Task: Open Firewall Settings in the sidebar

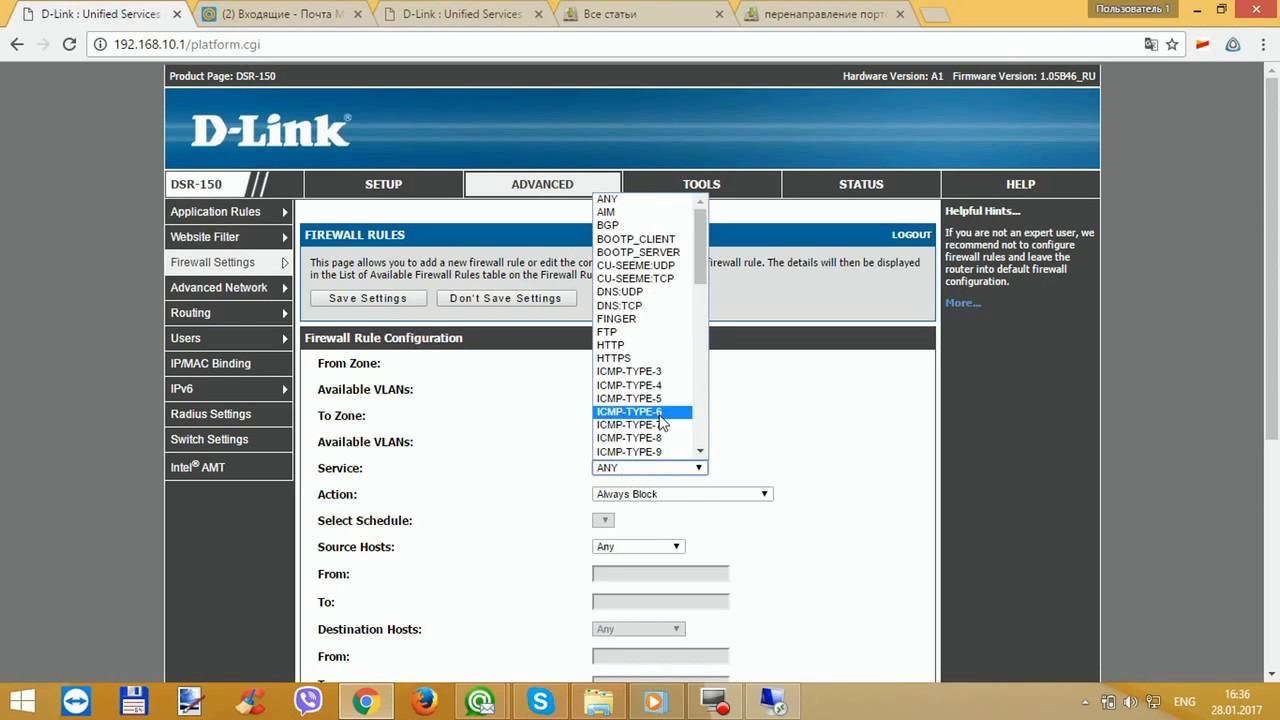Action: pos(228,262)
